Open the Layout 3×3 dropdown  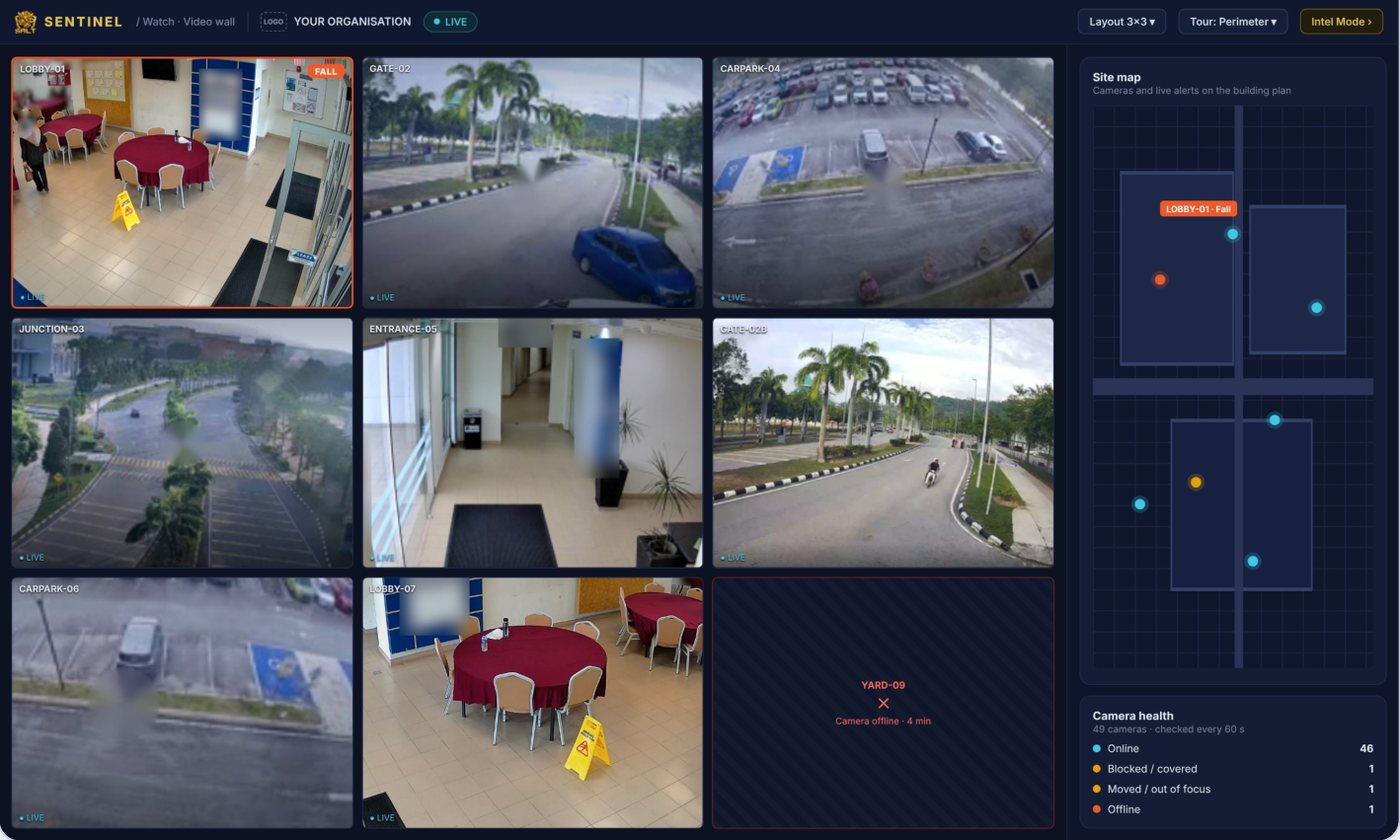1121,21
